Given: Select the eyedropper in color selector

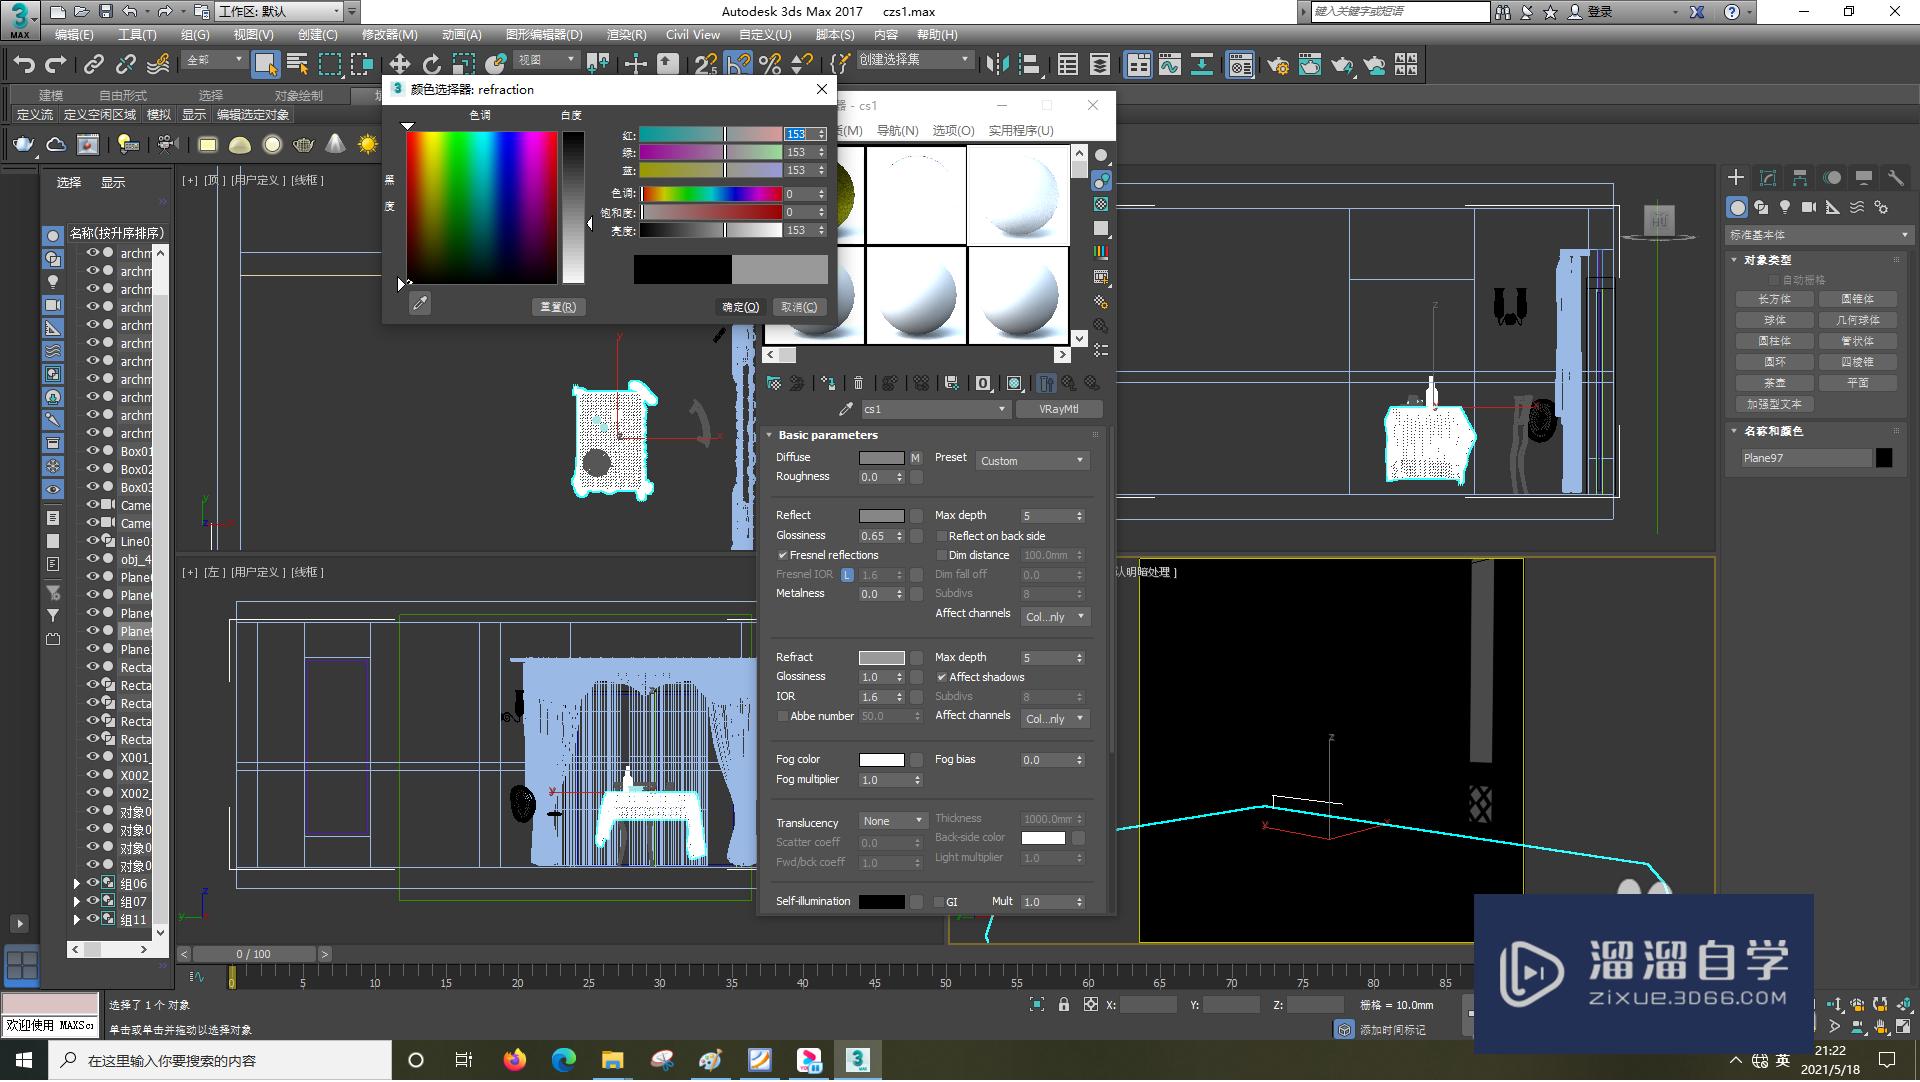Looking at the screenshot, I should tap(420, 304).
